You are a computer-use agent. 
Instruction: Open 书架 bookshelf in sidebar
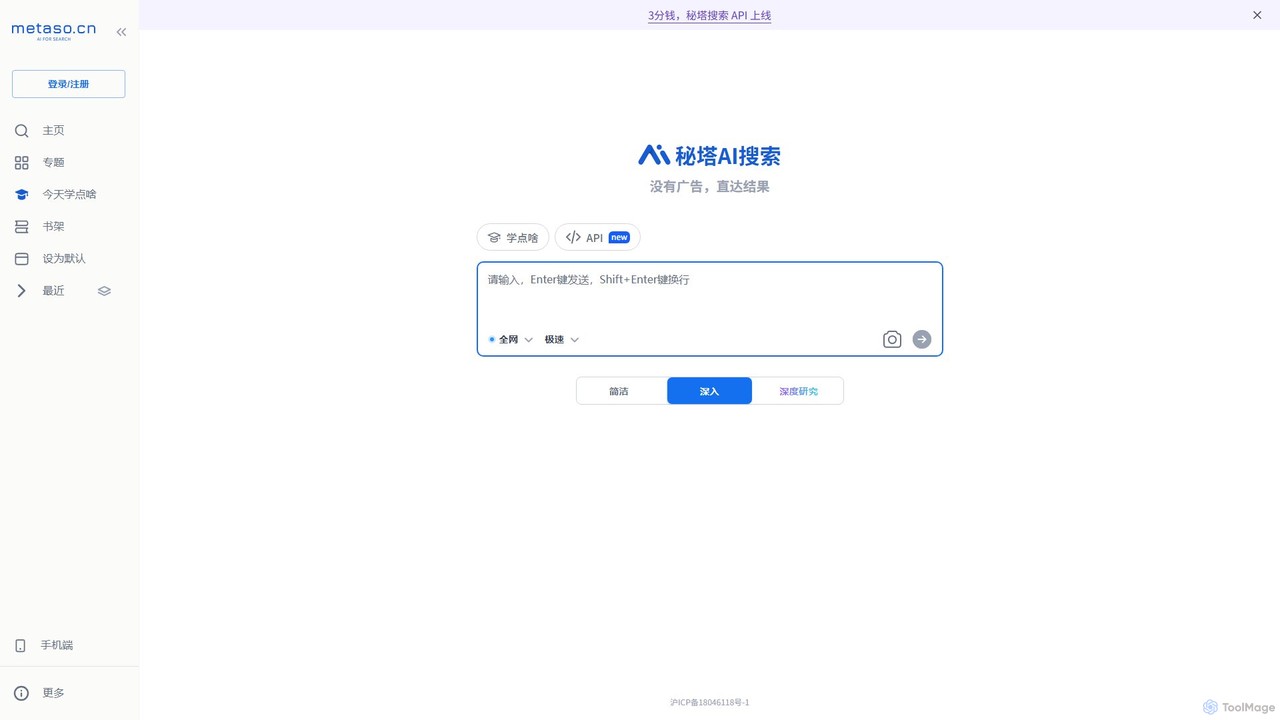(x=53, y=227)
